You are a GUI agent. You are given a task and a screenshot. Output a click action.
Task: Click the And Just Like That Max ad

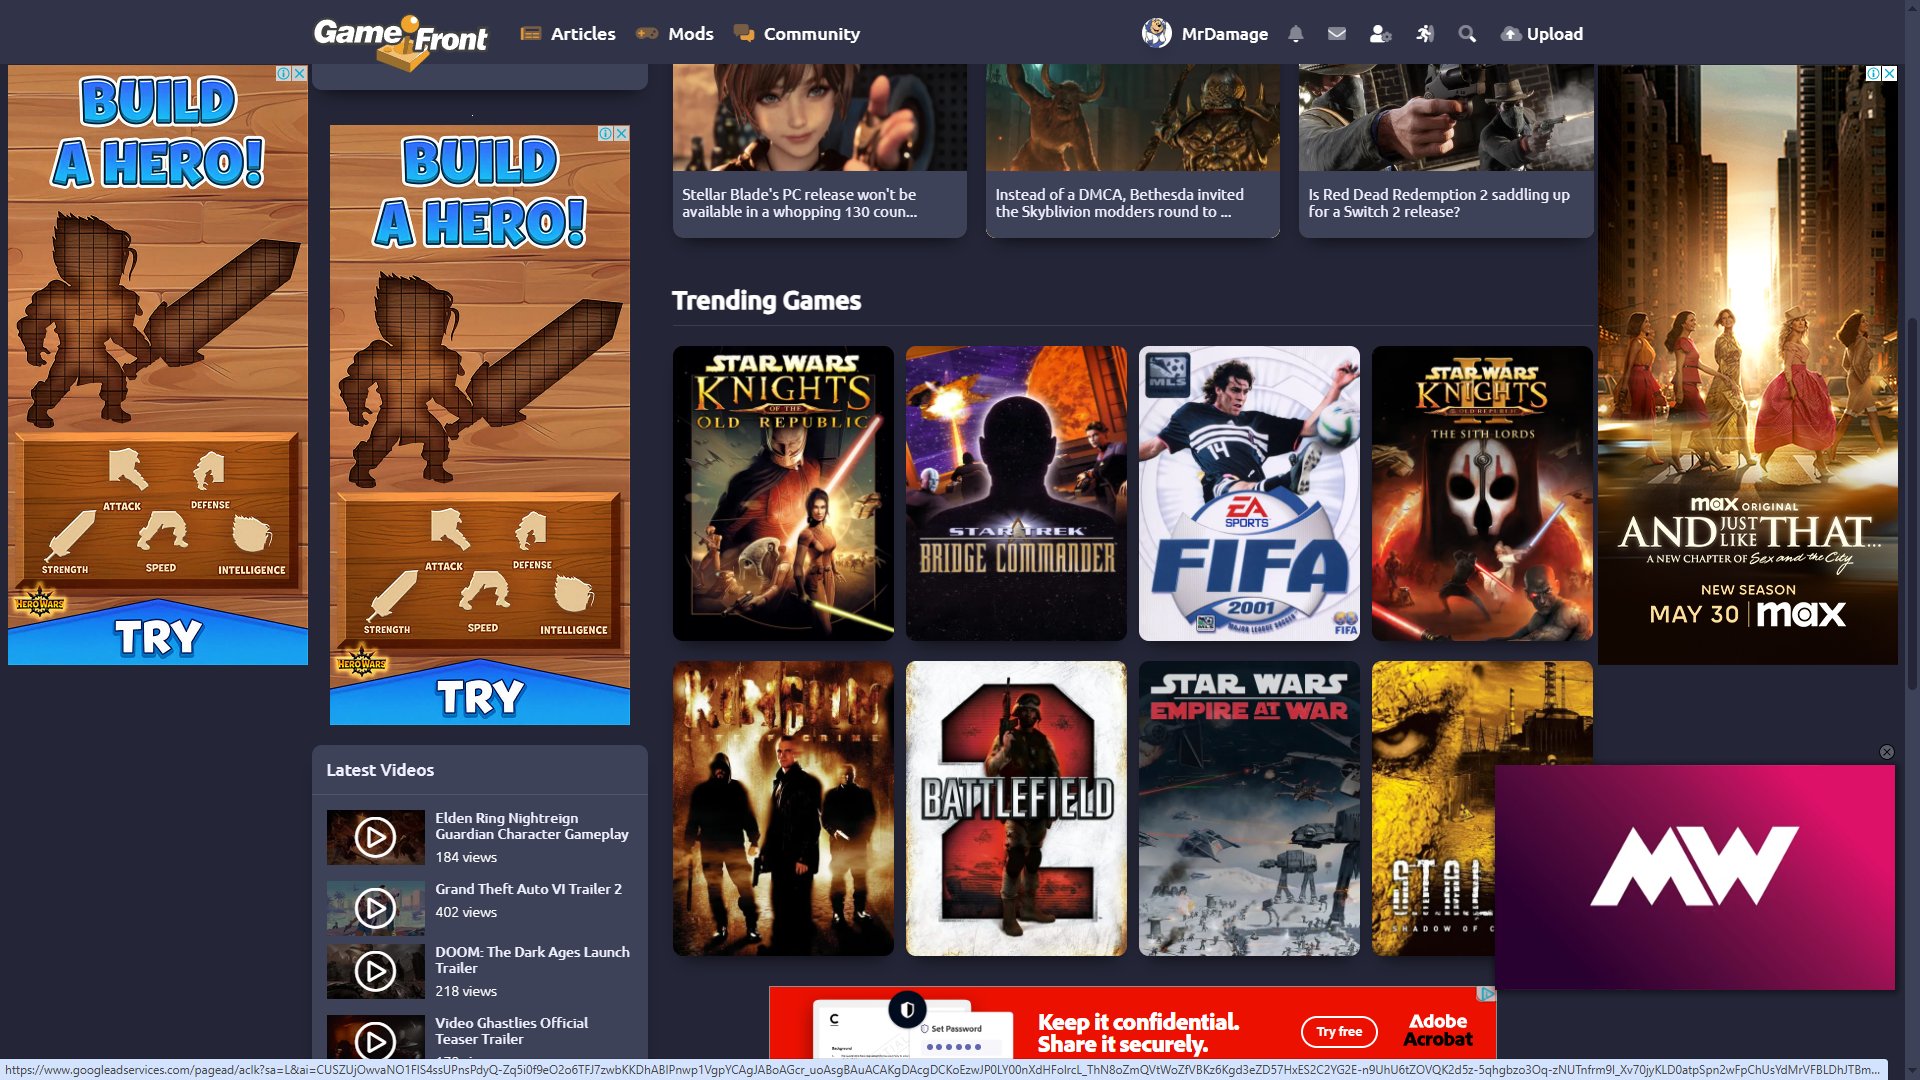1748,365
